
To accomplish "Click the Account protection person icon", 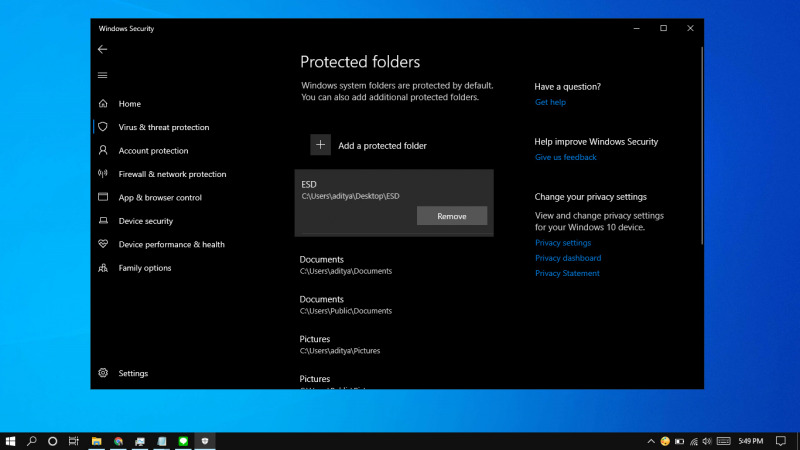I will point(103,150).
